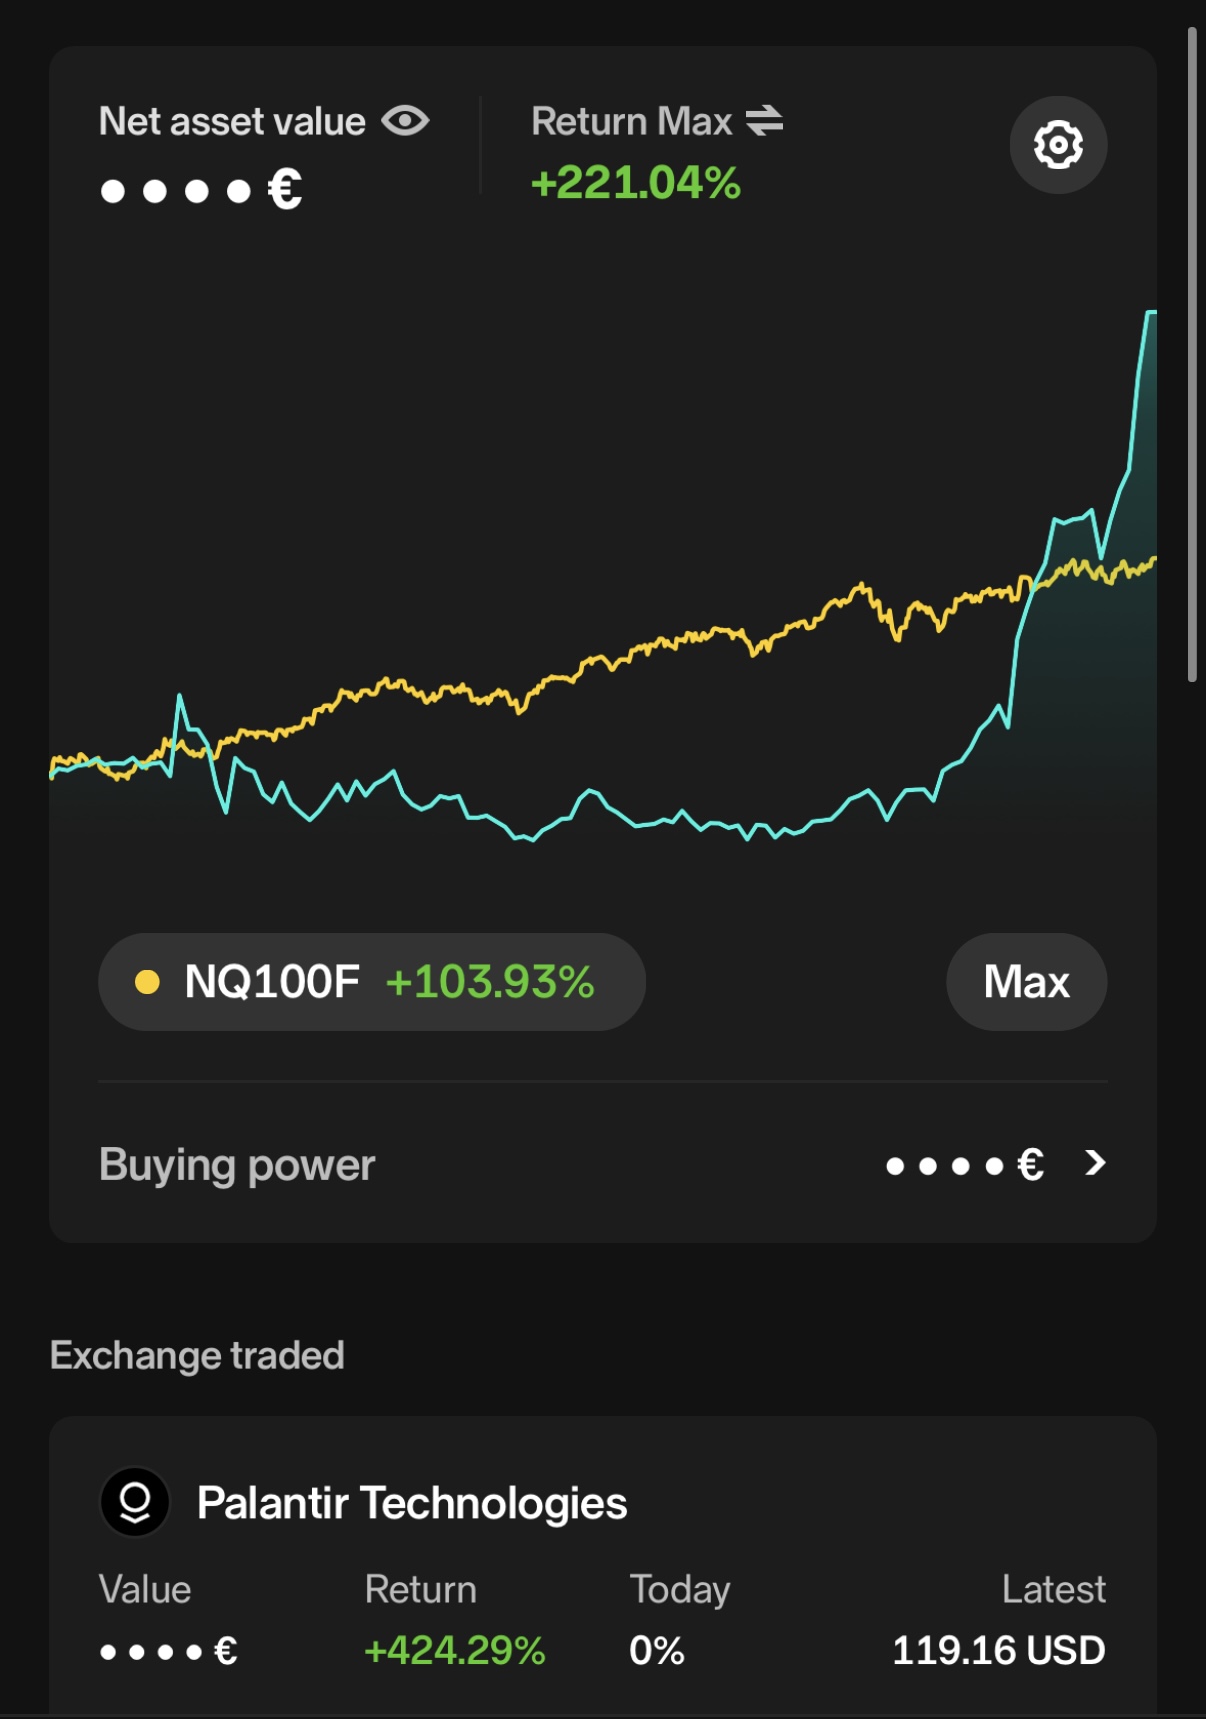Click the Exchange traded section header
Image resolution: width=1206 pixels, height=1719 pixels.
click(x=197, y=1356)
